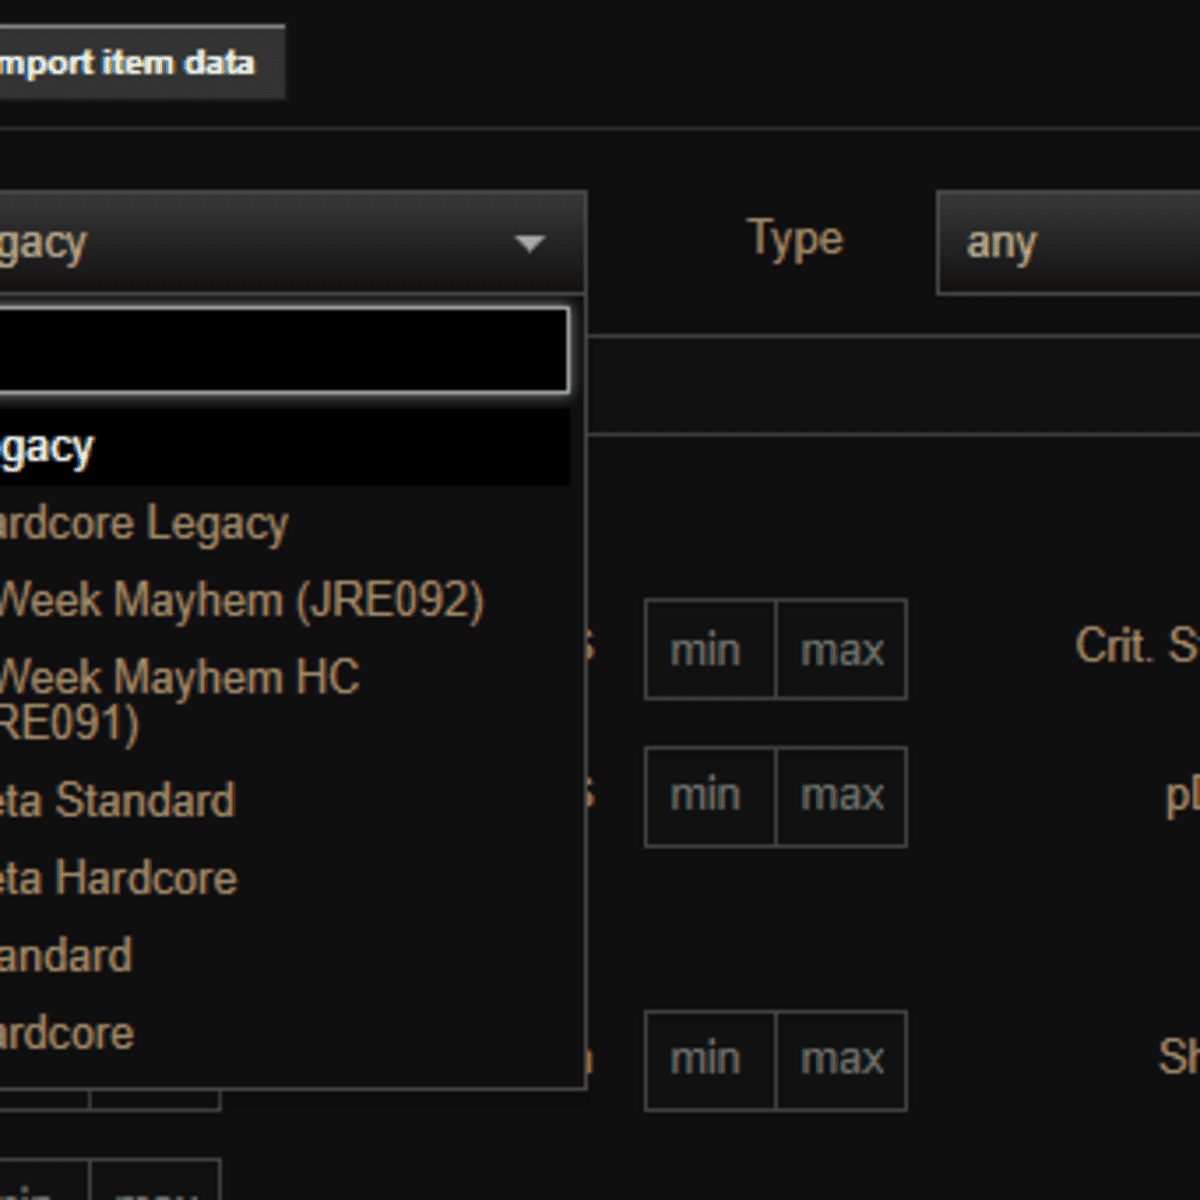Focus the search box inside the league dropdown
The width and height of the screenshot is (1200, 1200).
click(x=280, y=350)
